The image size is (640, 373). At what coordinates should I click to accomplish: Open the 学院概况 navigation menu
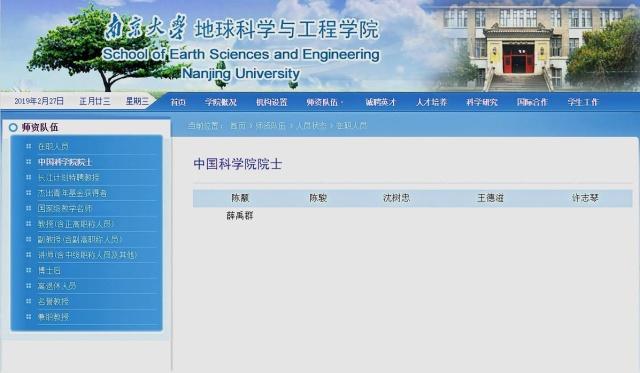click(221, 102)
